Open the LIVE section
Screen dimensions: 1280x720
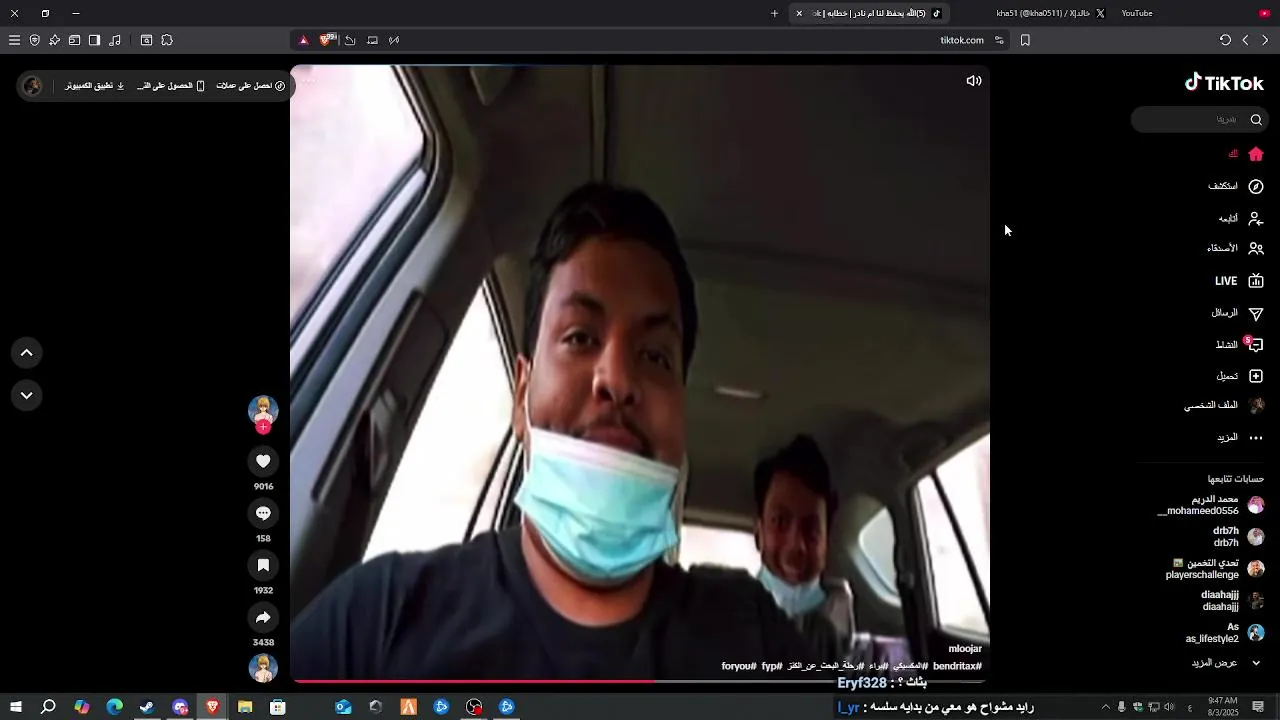(1239, 281)
